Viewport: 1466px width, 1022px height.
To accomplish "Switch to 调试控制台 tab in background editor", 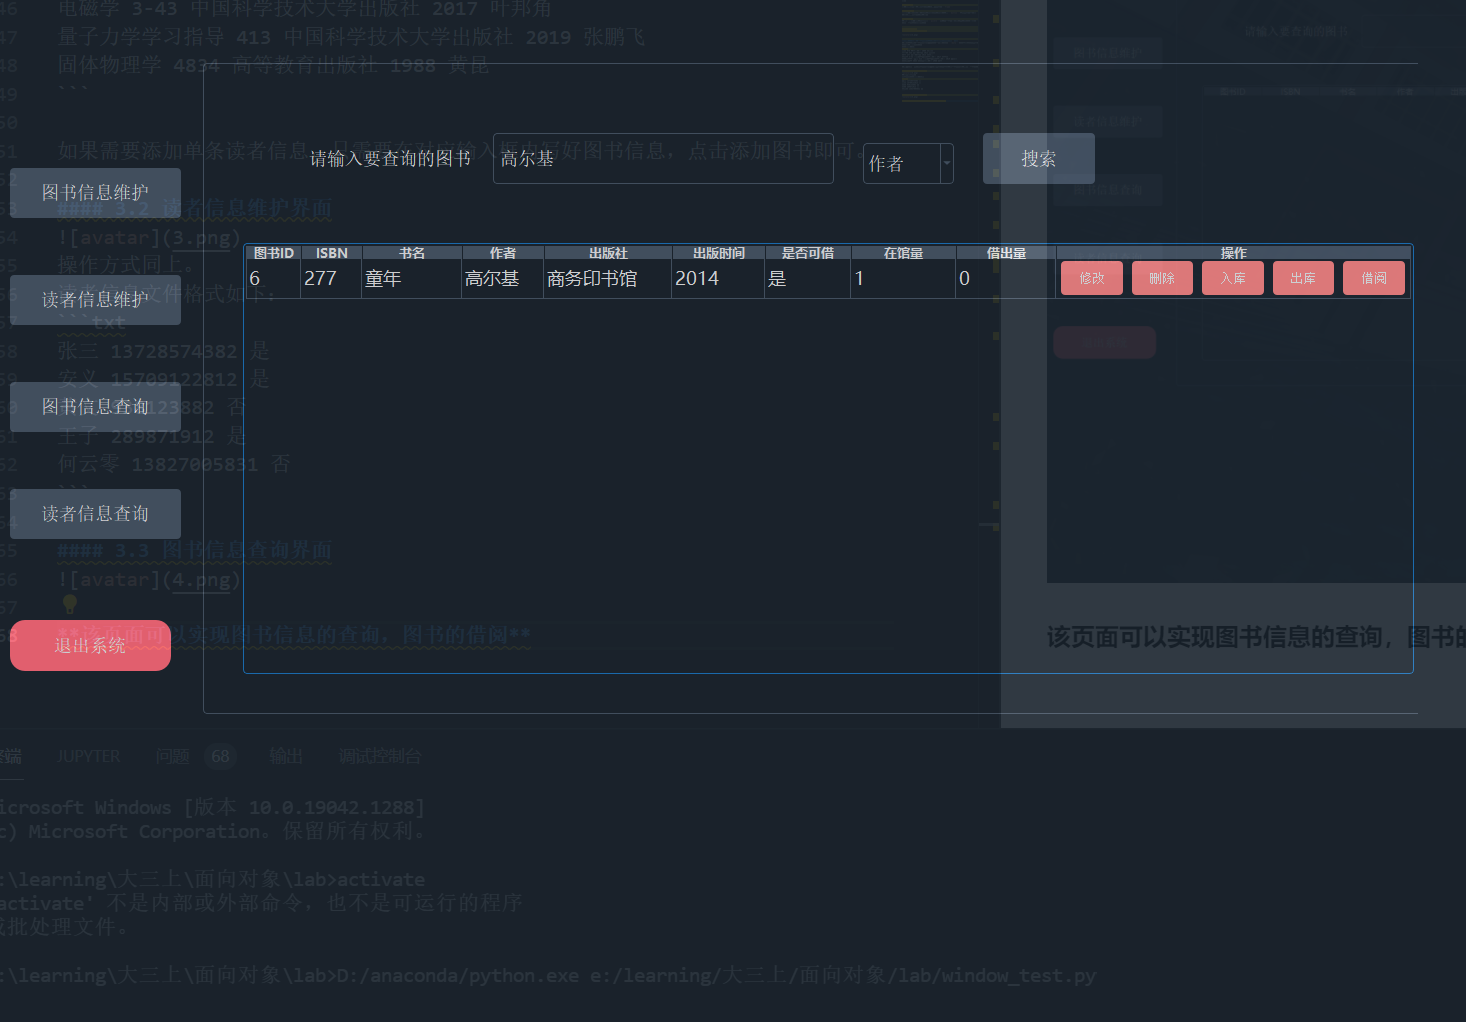I will (379, 756).
